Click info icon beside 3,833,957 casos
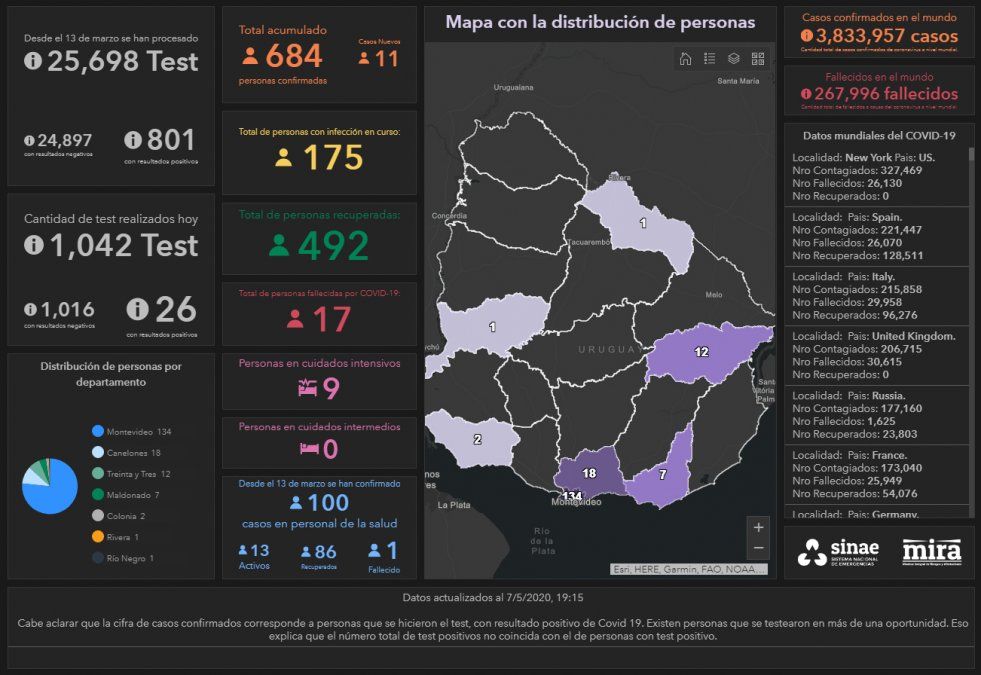 coord(807,36)
